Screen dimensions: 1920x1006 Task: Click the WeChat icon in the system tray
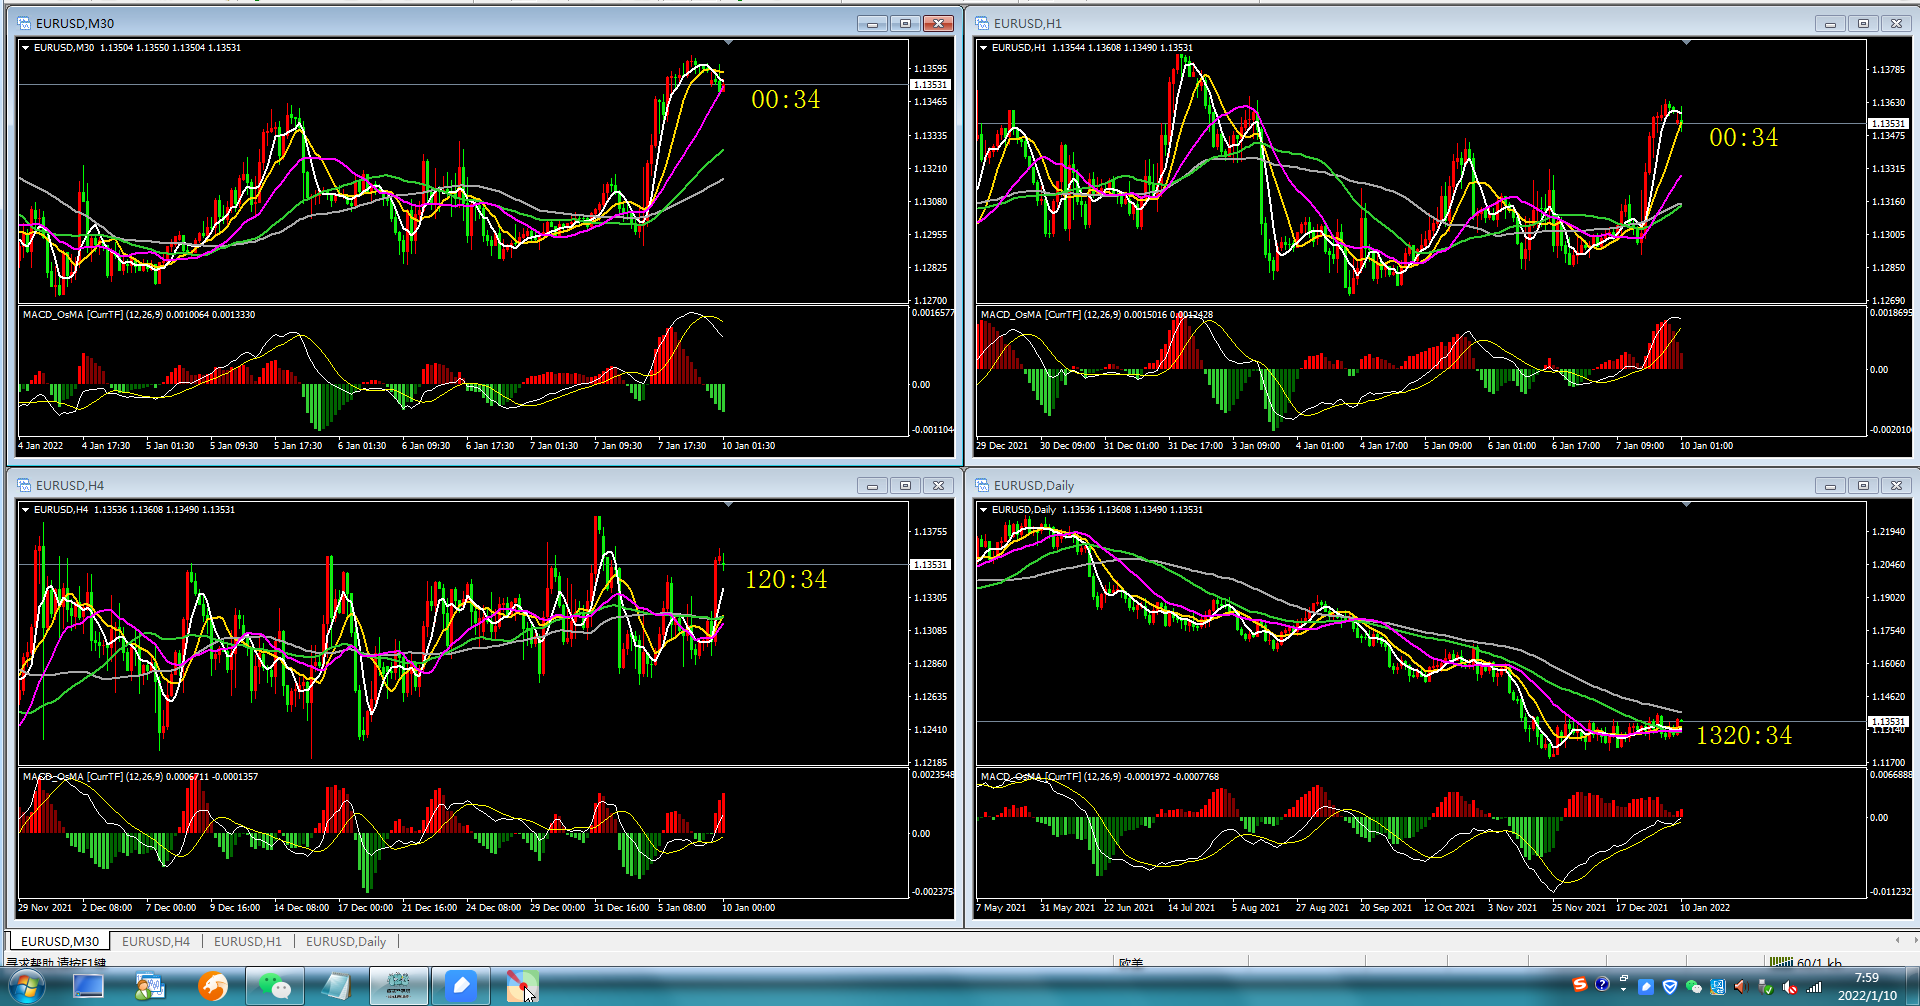1694,987
